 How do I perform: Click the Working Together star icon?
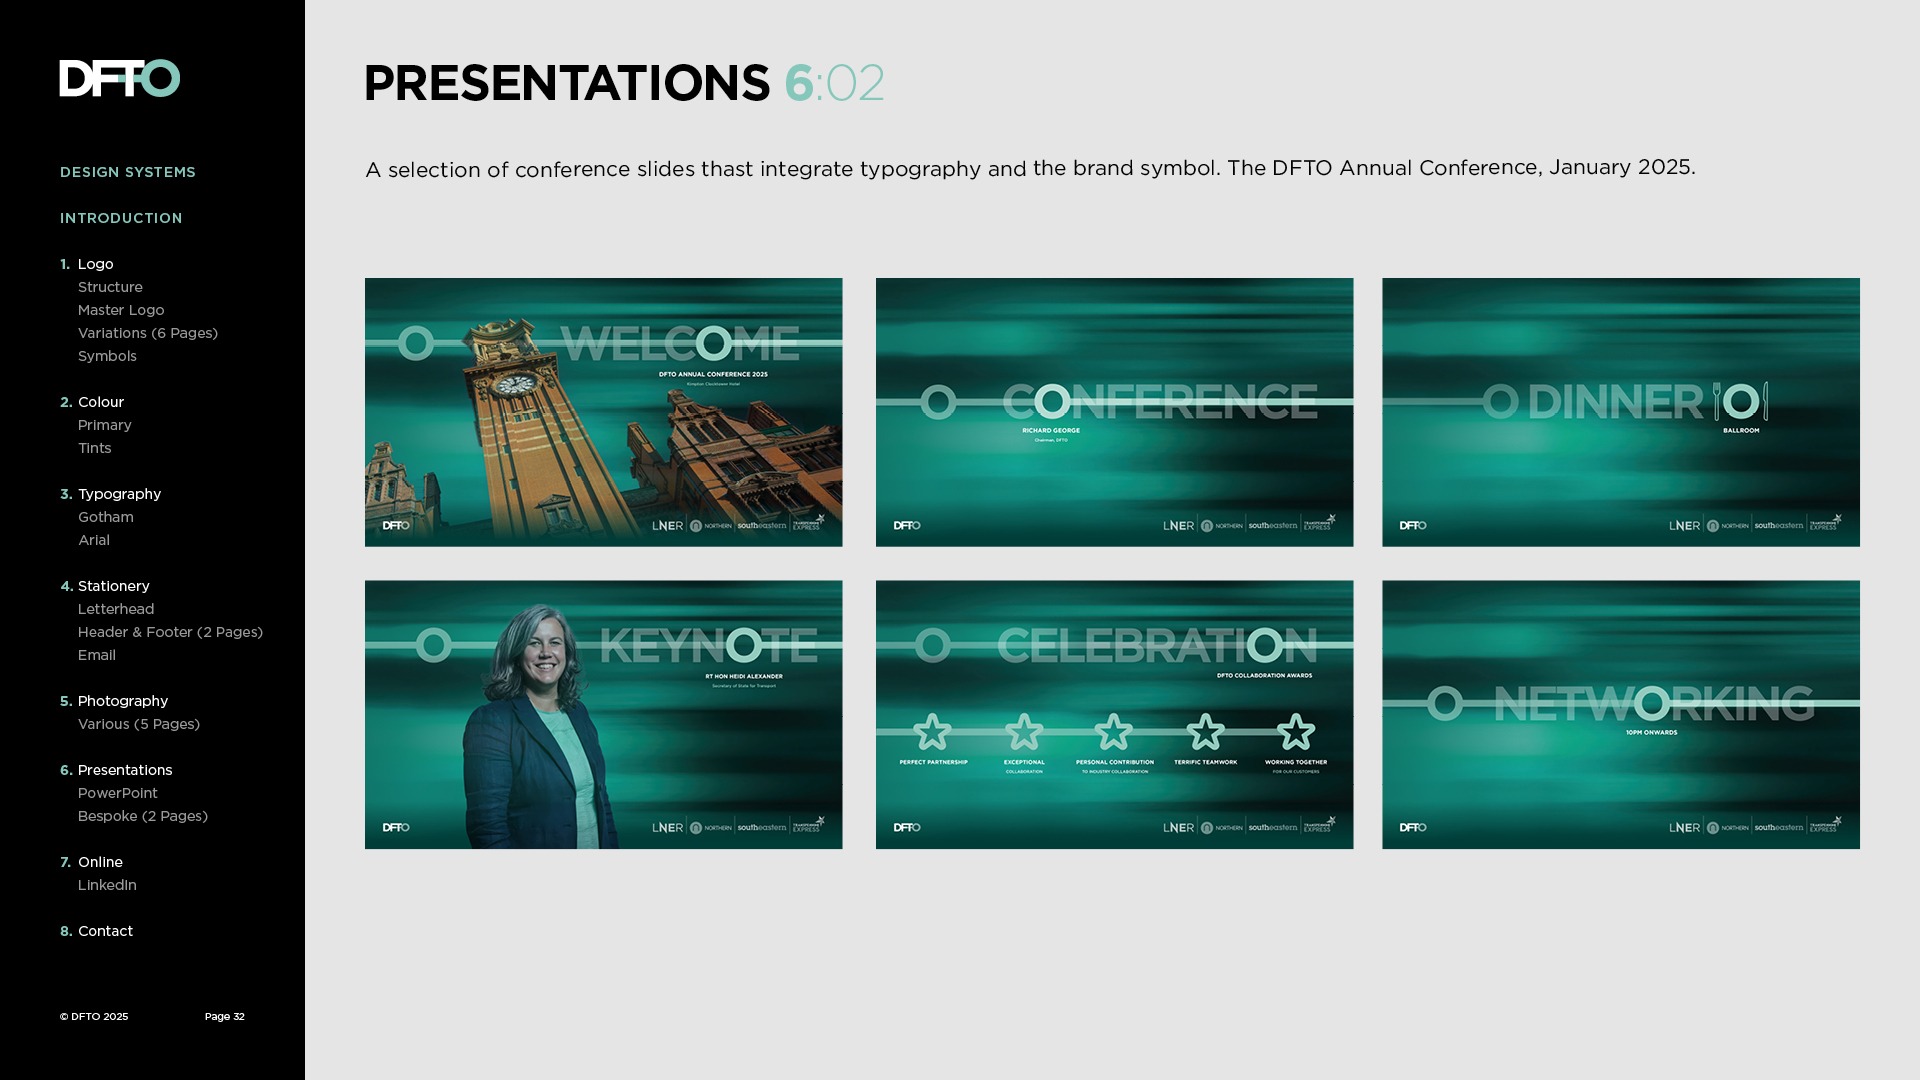click(1296, 732)
